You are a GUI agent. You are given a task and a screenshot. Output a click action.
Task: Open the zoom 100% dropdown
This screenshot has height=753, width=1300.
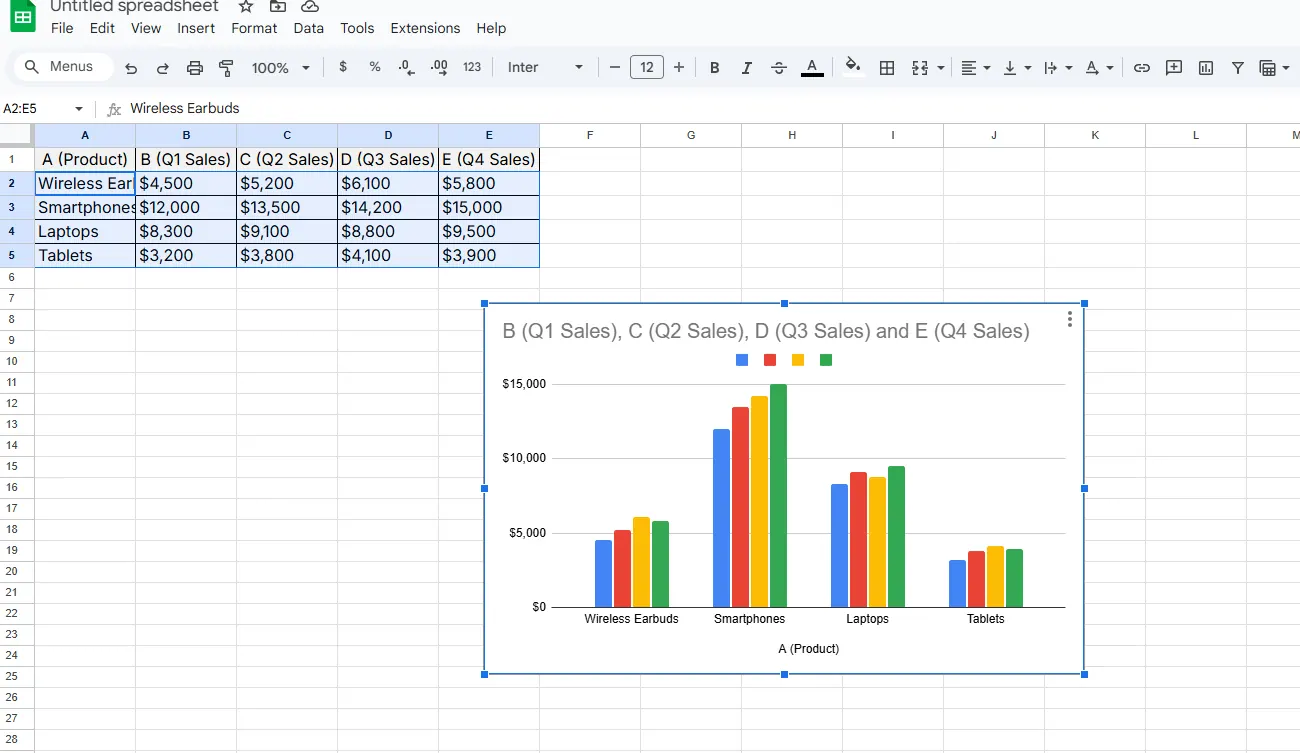coord(280,68)
